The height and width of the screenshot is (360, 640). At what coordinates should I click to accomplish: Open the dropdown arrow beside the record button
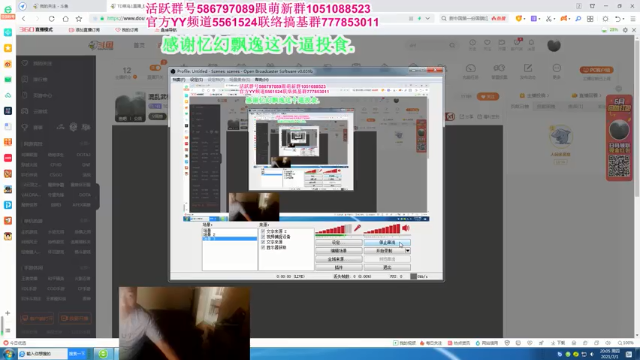point(407,251)
